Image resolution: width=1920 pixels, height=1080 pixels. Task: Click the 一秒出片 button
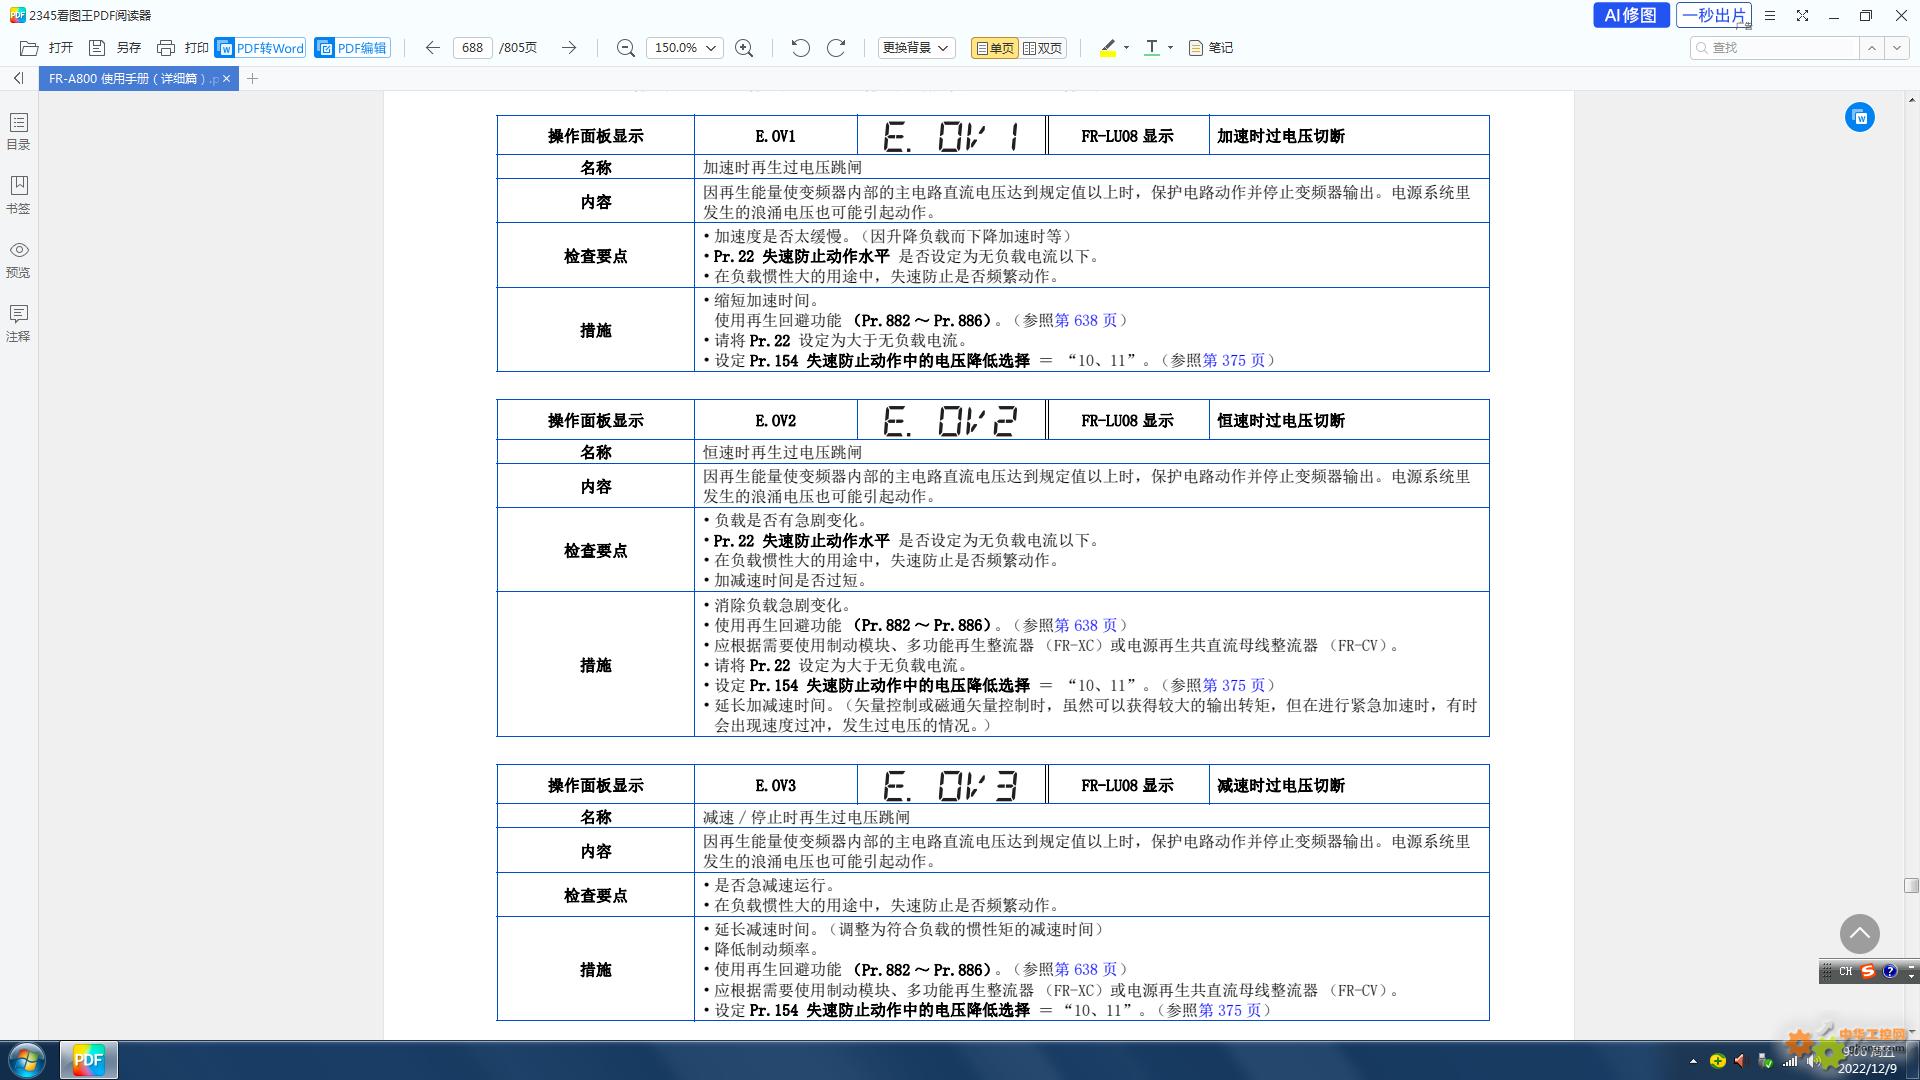[x=1713, y=15]
